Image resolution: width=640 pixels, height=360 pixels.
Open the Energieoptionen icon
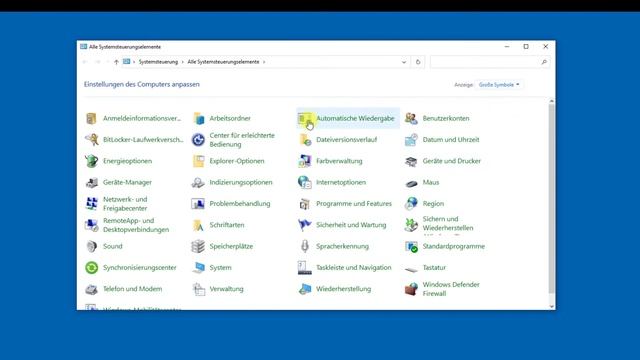point(91,161)
